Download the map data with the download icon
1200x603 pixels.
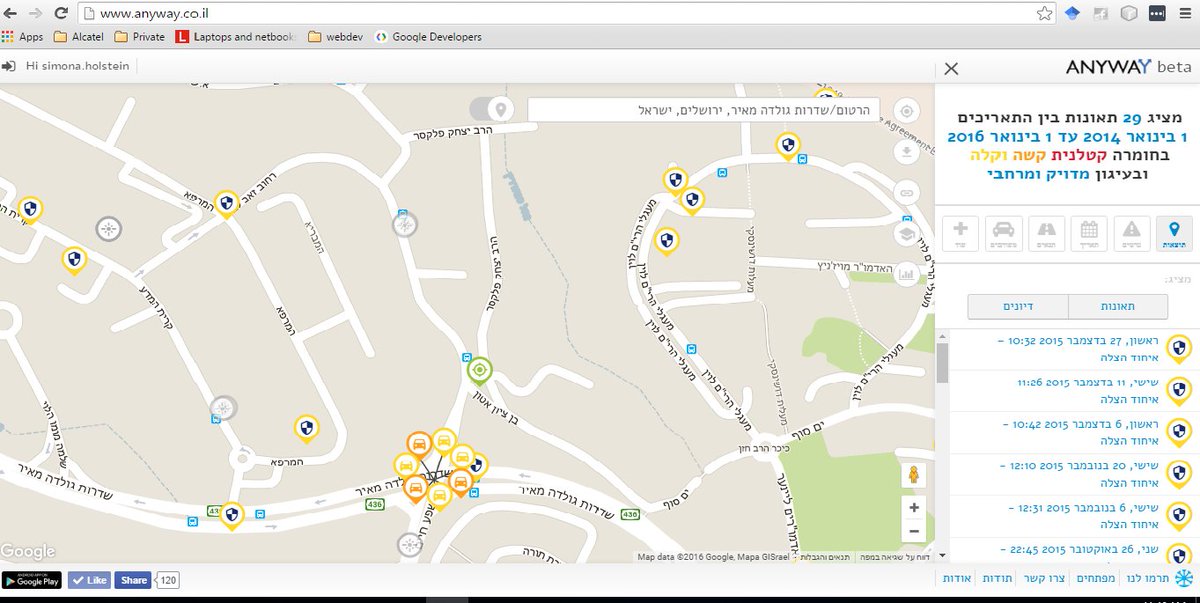coord(907,152)
